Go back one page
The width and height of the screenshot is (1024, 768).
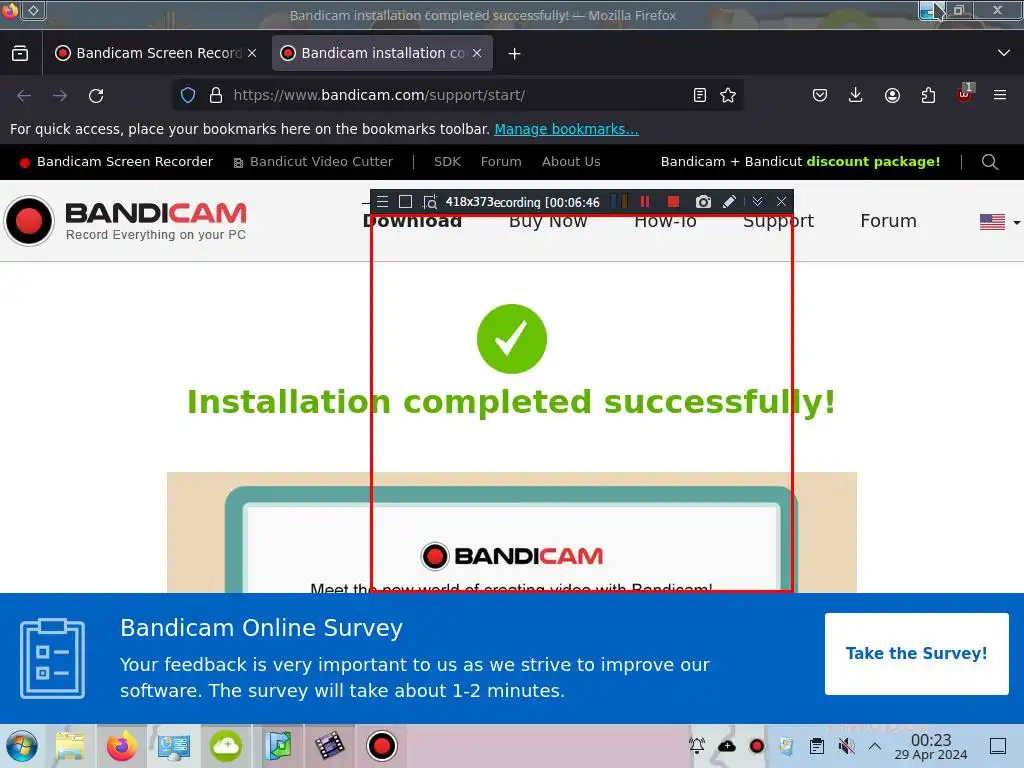click(x=24, y=96)
